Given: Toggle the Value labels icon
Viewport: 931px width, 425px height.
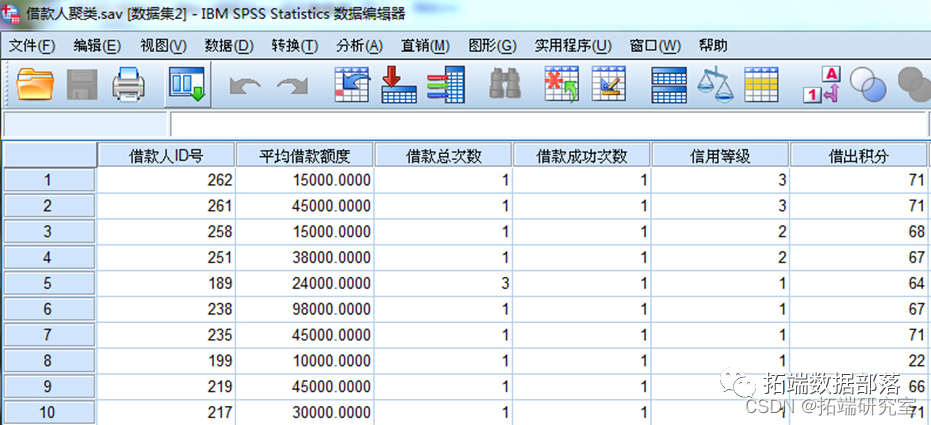Looking at the screenshot, I should pos(822,84).
